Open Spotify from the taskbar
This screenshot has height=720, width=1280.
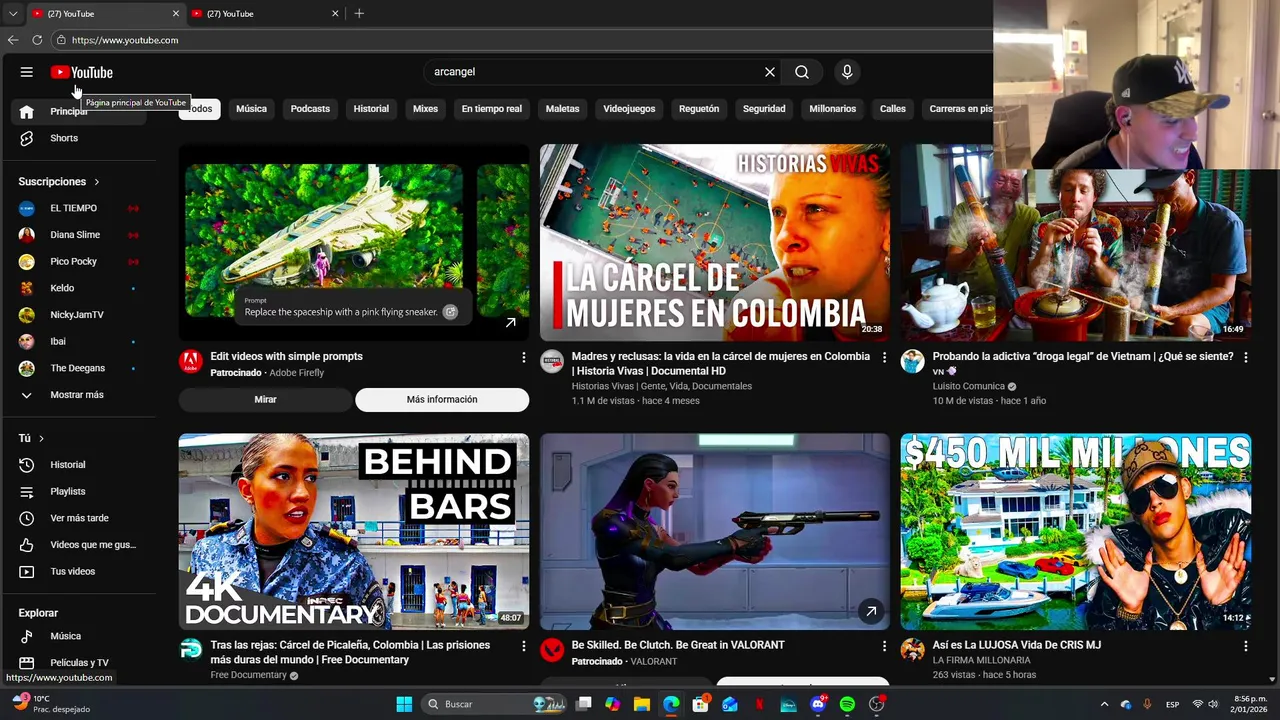coord(847,704)
